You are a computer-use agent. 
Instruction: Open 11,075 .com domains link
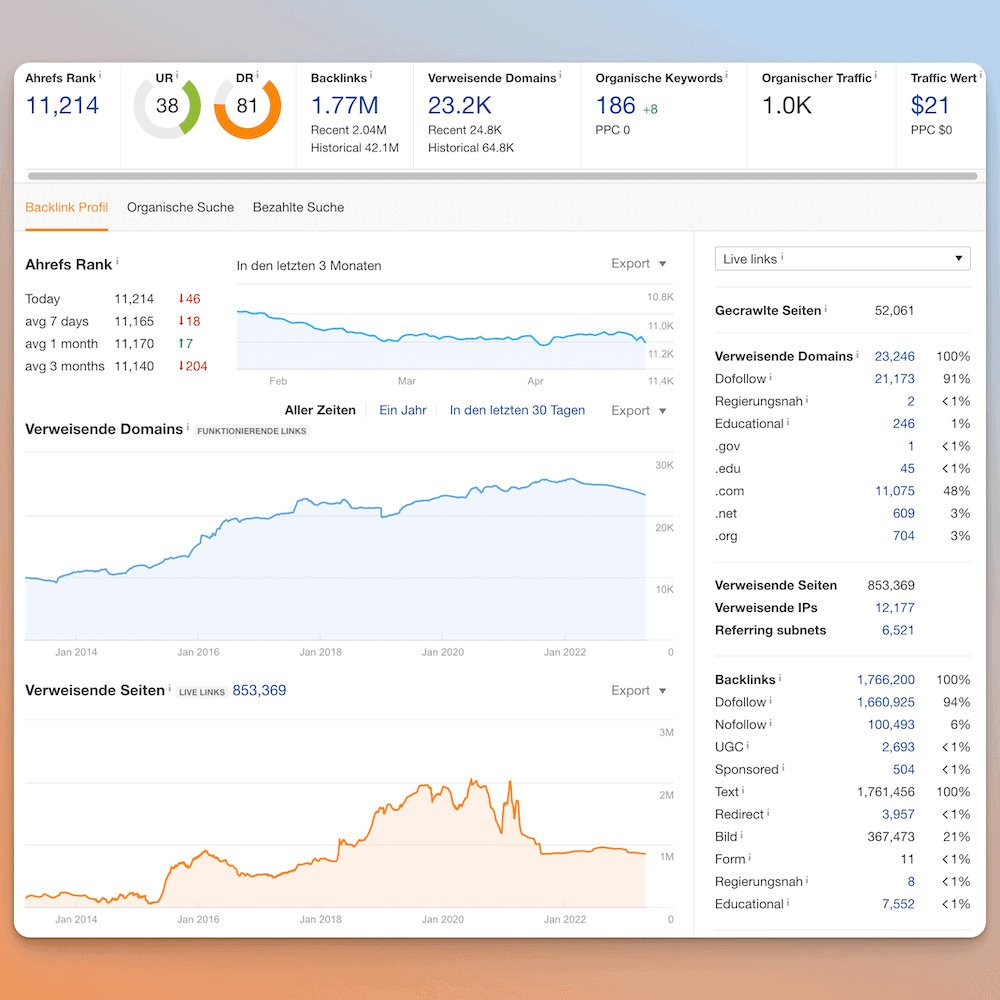tap(894, 491)
